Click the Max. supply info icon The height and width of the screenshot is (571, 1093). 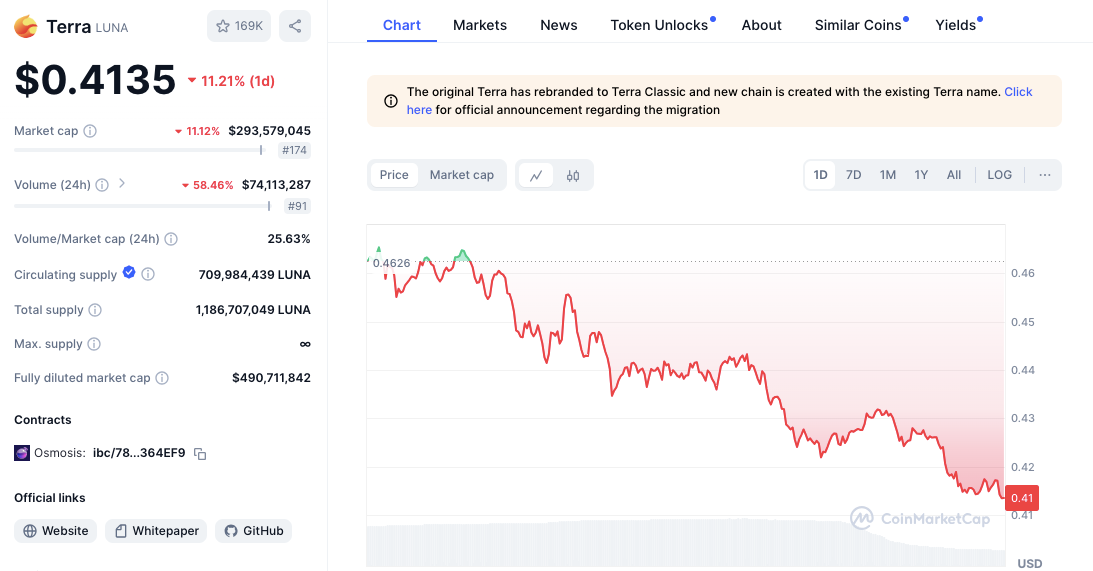94,344
